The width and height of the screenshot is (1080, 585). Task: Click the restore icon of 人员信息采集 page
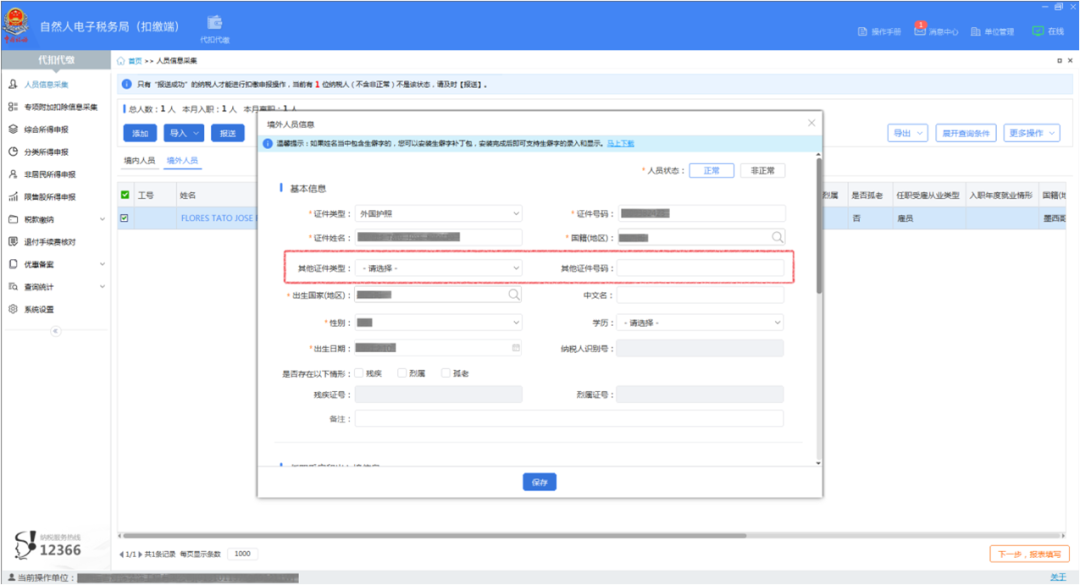click(1059, 61)
